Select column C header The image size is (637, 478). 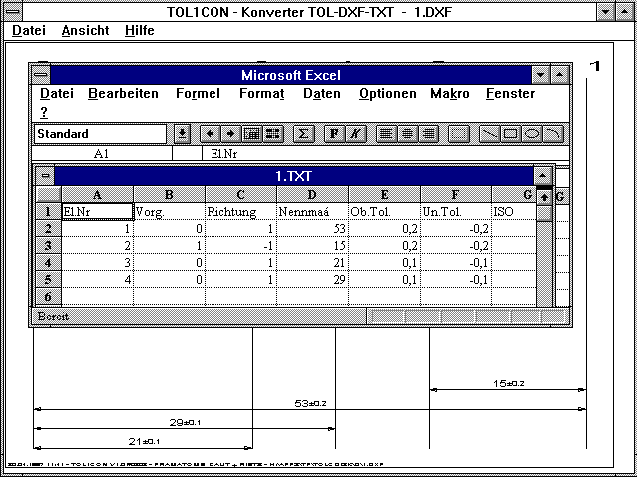tap(241, 195)
